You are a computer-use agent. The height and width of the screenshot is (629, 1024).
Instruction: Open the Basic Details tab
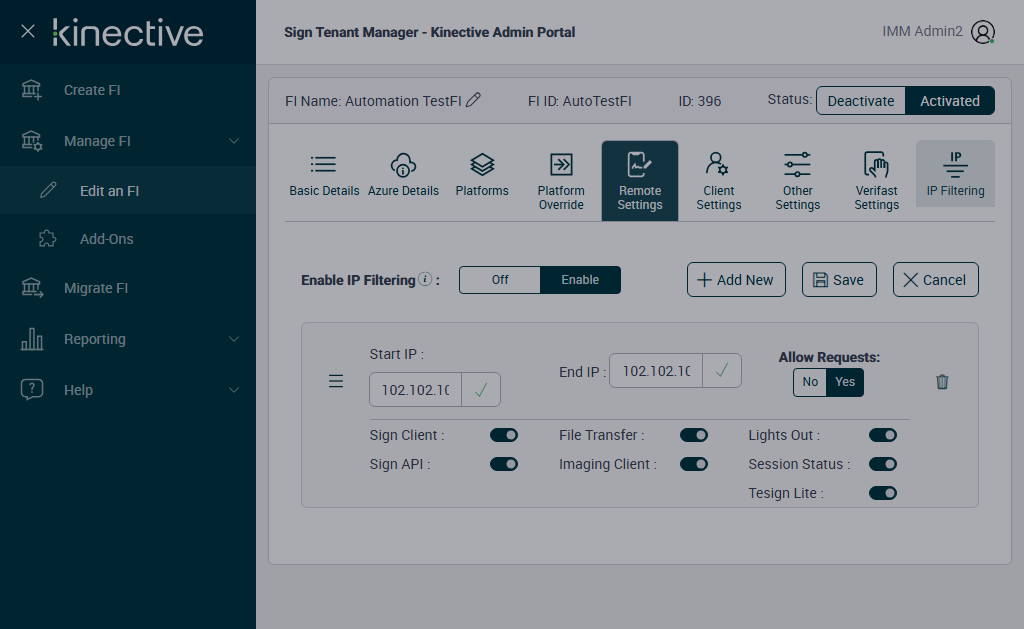point(324,176)
